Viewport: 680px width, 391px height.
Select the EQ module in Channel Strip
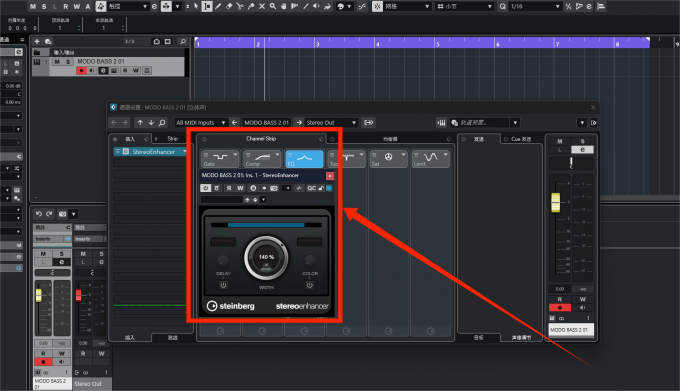[304, 159]
